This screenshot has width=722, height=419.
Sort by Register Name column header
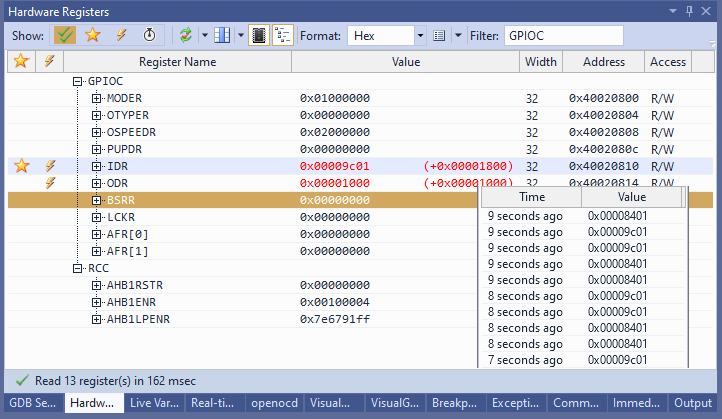(x=177, y=62)
